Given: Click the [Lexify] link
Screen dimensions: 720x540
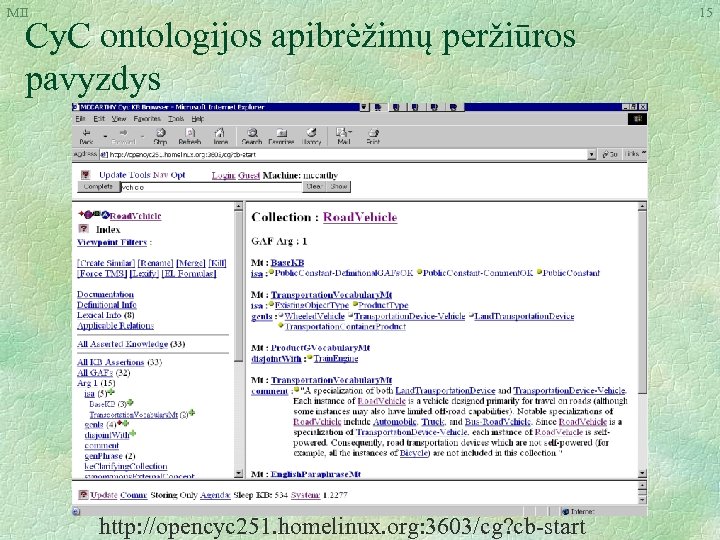Looking at the screenshot, I should click(144, 274).
